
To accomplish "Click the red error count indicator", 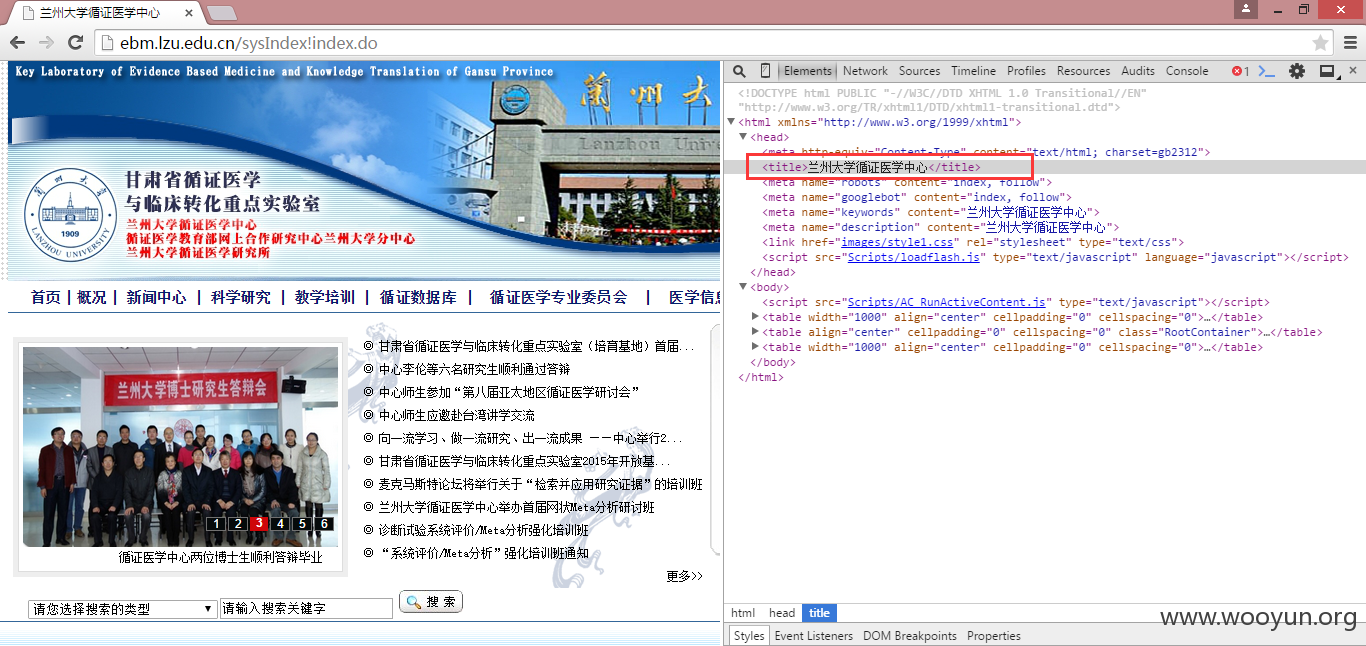I will pyautogui.click(x=1240, y=71).
